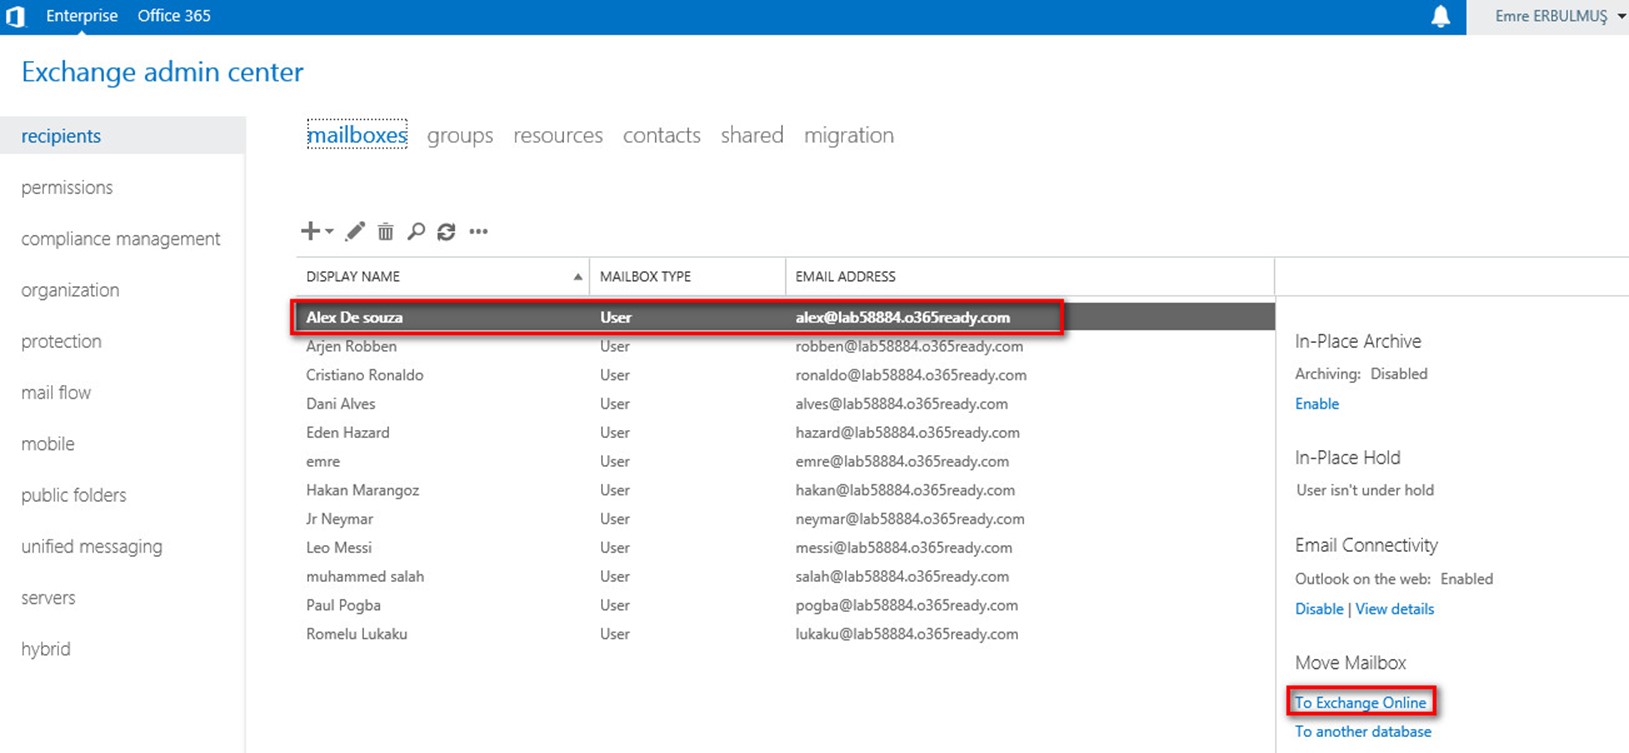Go to permissions section
The image size is (1629, 753).
(67, 188)
